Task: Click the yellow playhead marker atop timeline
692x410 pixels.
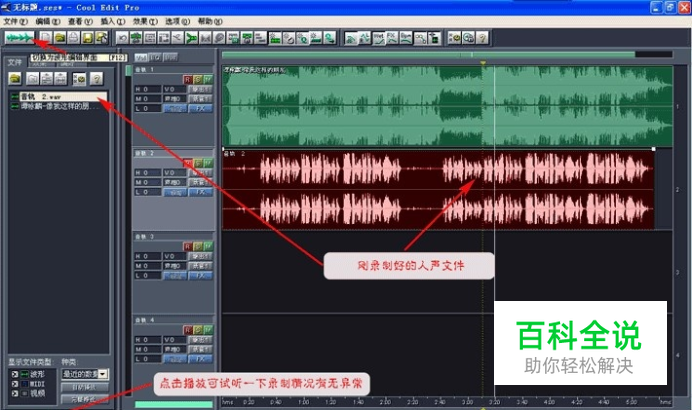Action: [x=483, y=63]
